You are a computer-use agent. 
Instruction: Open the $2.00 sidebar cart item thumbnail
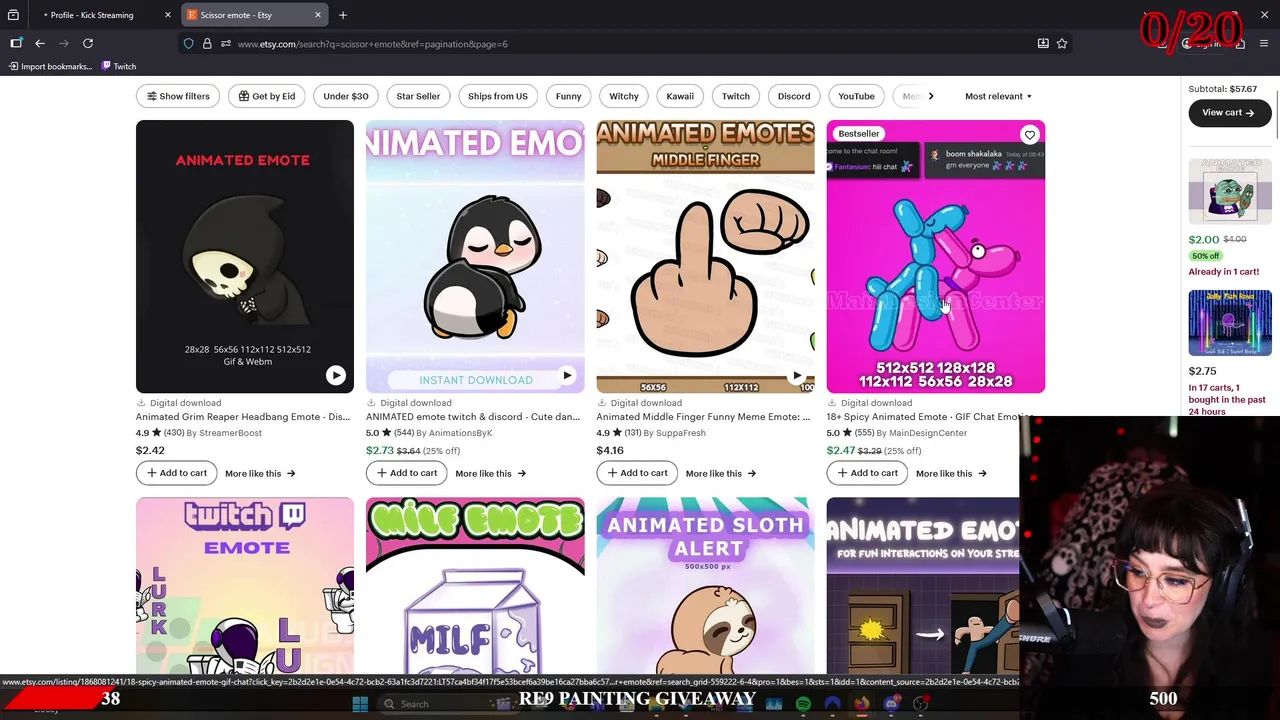1230,190
